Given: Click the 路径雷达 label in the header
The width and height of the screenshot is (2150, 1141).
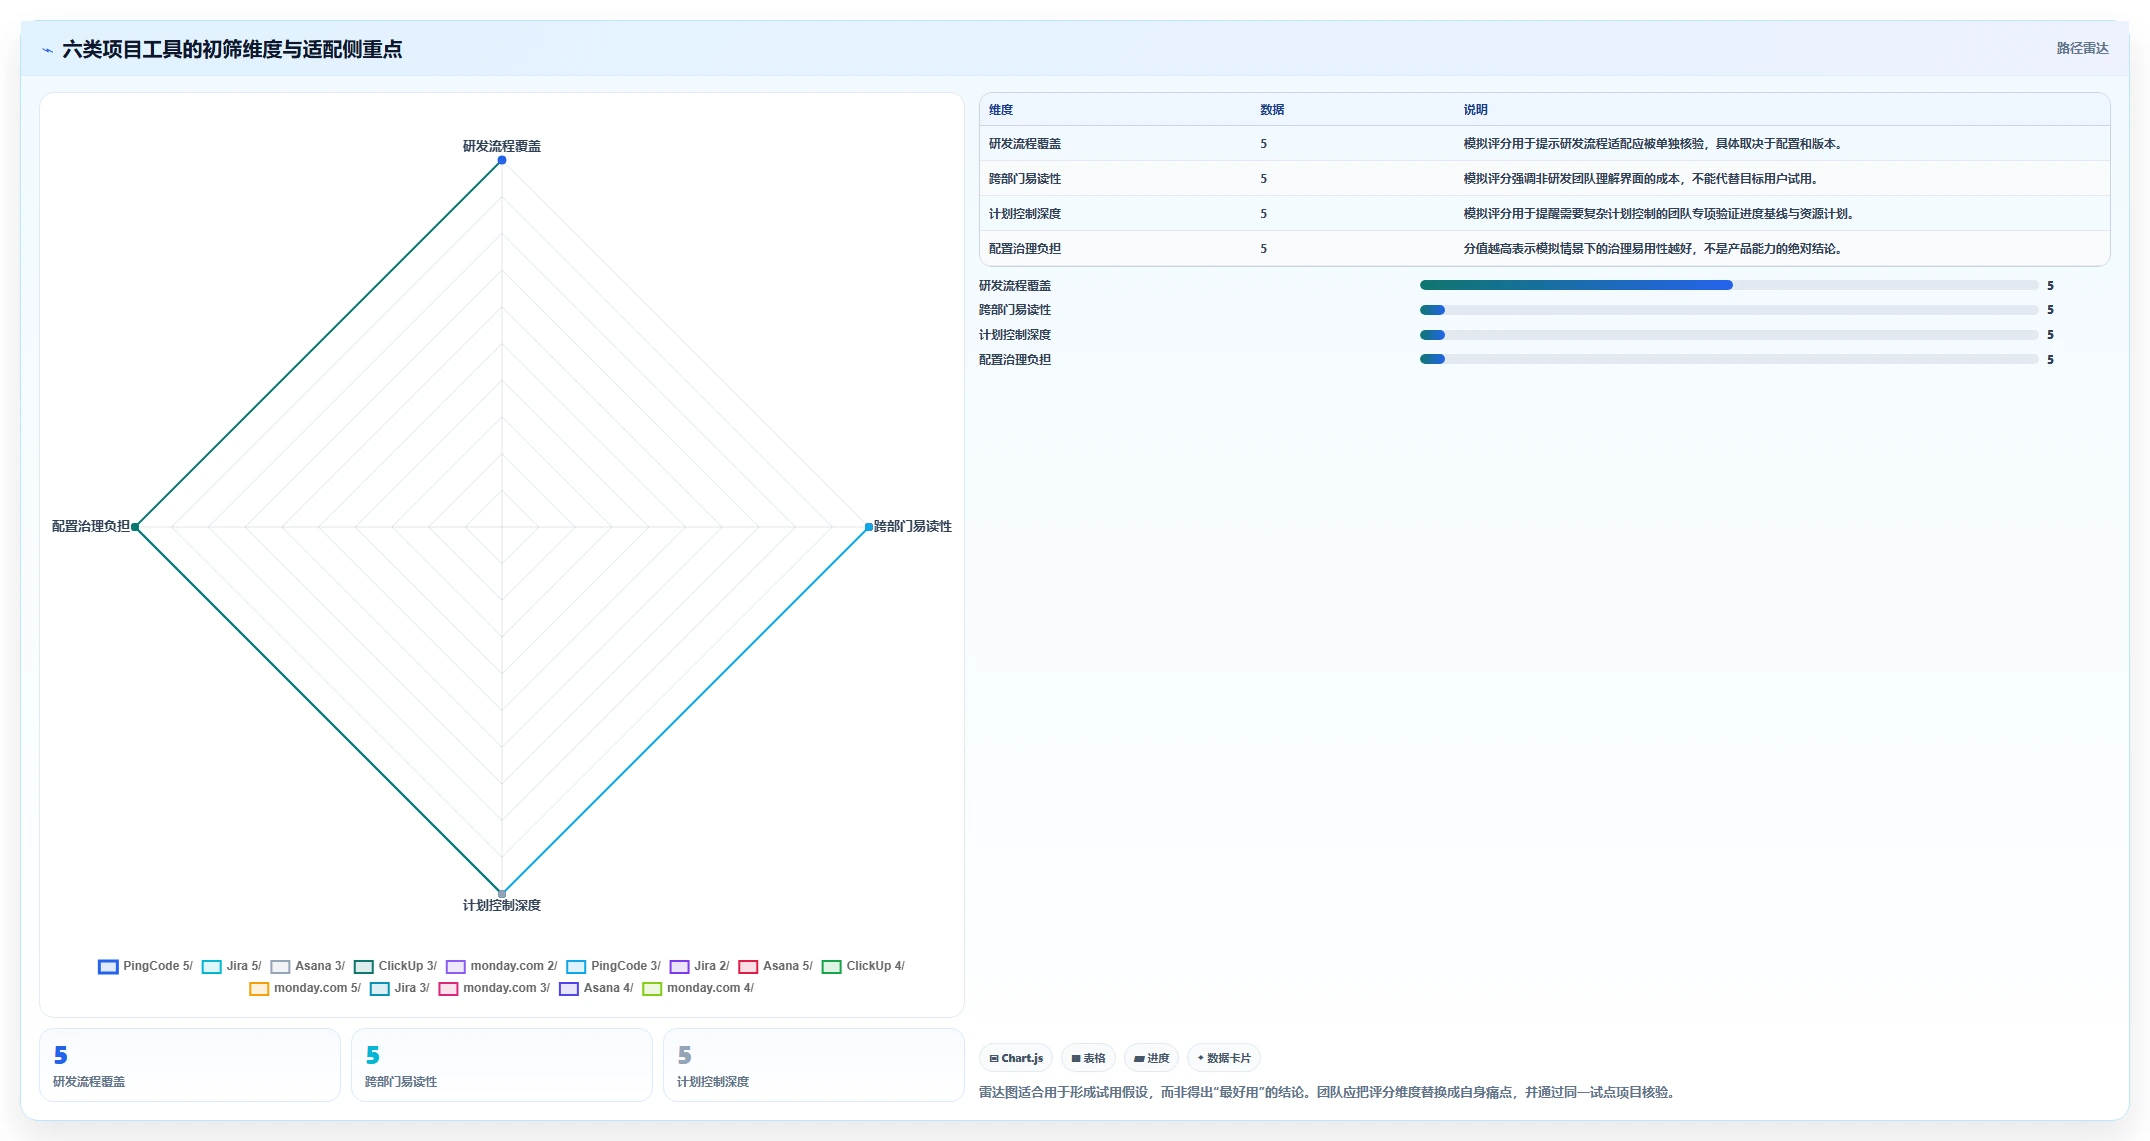Looking at the screenshot, I should pyautogui.click(x=2082, y=48).
